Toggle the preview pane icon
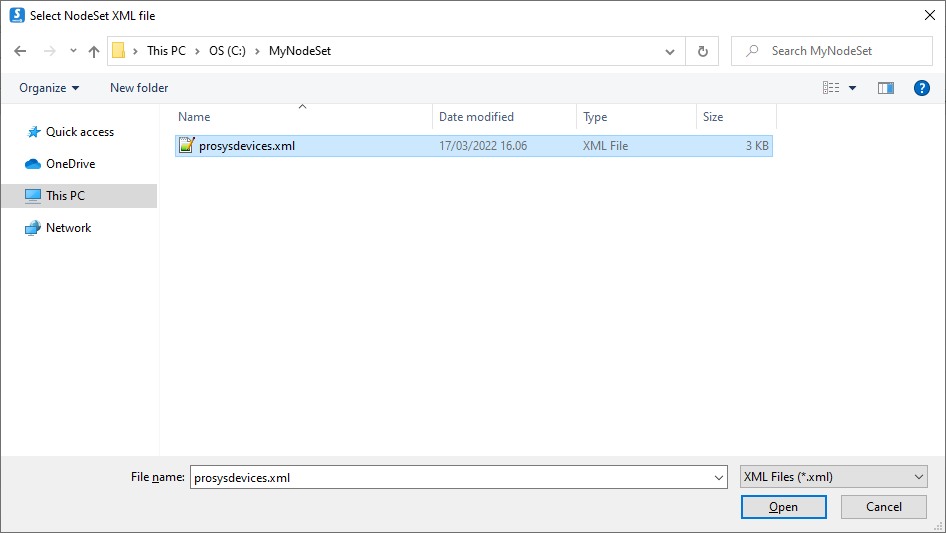This screenshot has width=946, height=533. click(885, 88)
